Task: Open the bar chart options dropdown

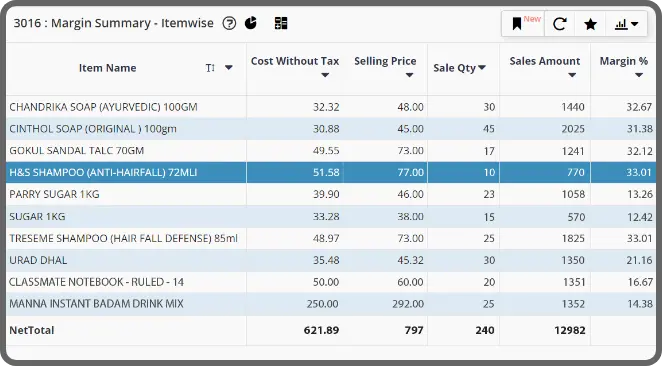Action: coord(626,24)
